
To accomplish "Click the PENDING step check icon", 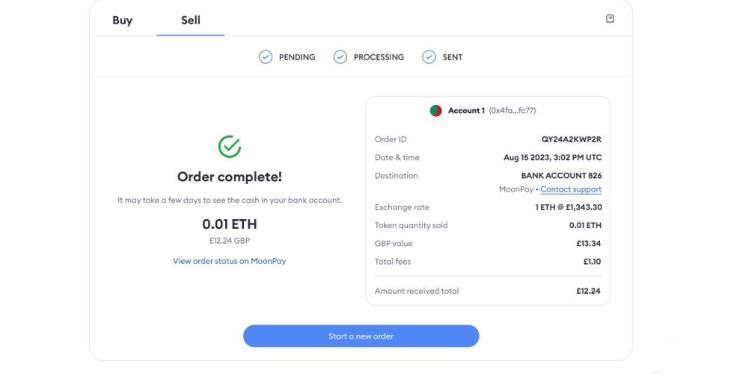I will pos(265,57).
